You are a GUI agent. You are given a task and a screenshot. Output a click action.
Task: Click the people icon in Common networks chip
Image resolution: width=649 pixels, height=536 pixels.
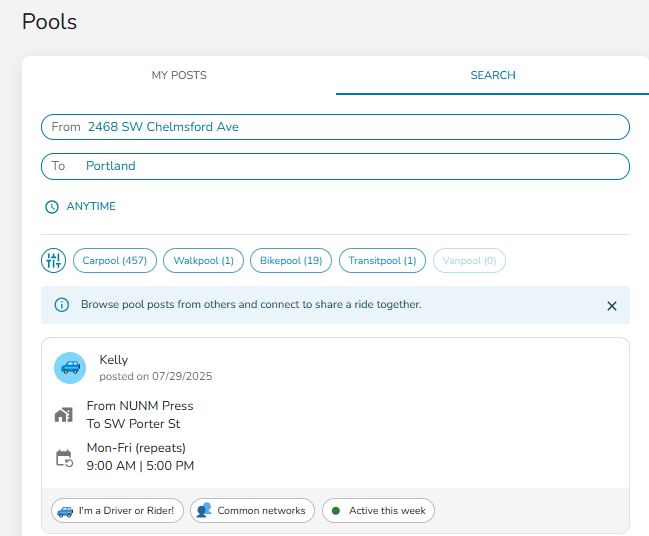click(x=204, y=510)
